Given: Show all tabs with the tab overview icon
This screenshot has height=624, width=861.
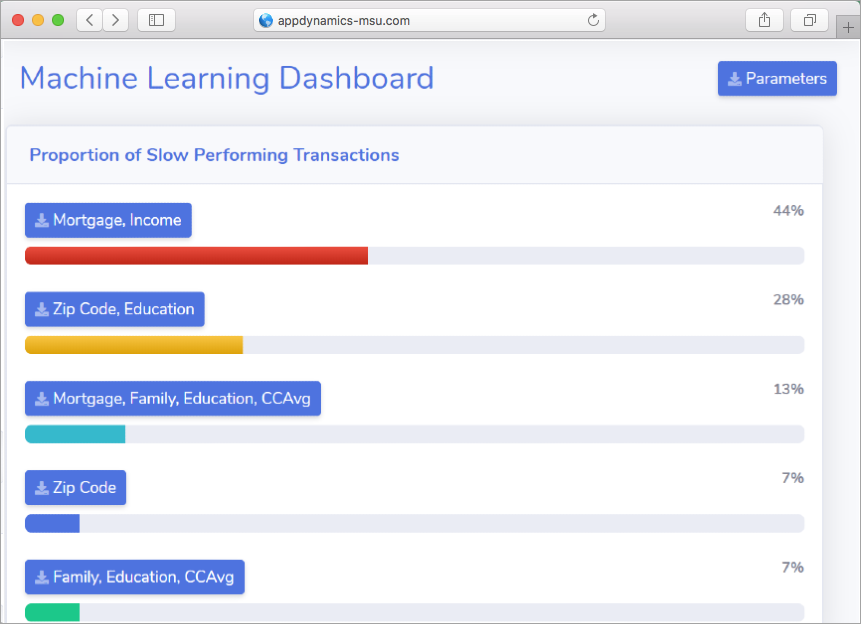Looking at the screenshot, I should [x=809, y=20].
